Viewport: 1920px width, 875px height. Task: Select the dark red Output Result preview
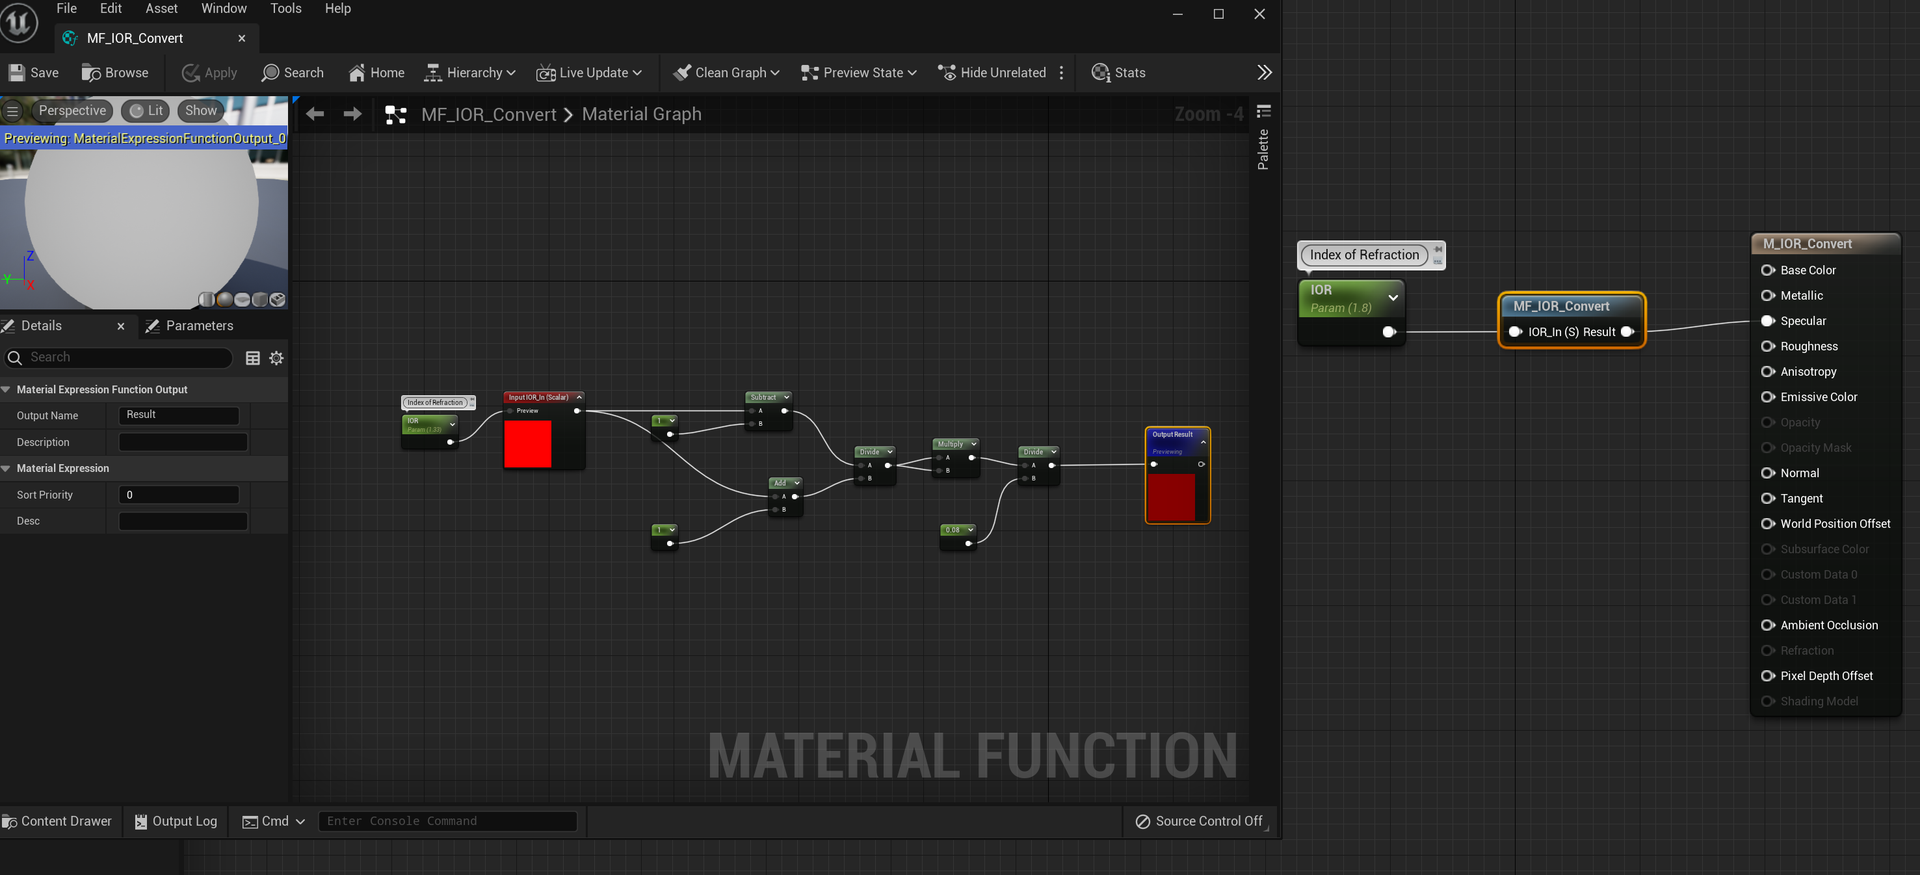(1171, 498)
